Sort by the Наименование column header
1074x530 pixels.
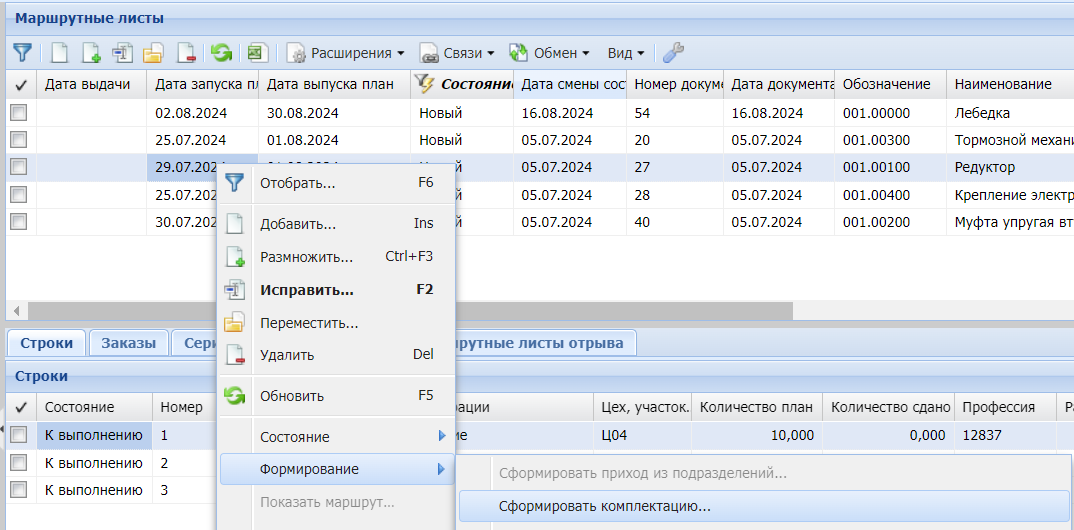coord(1002,84)
